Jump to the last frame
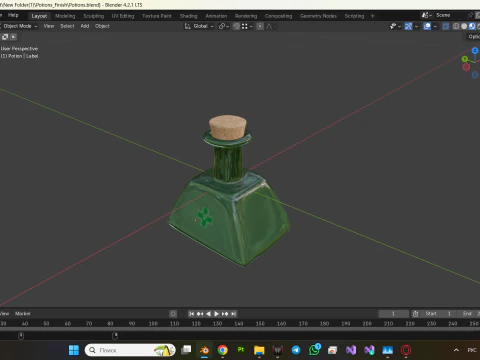The height and width of the screenshot is (360, 480). [234, 314]
